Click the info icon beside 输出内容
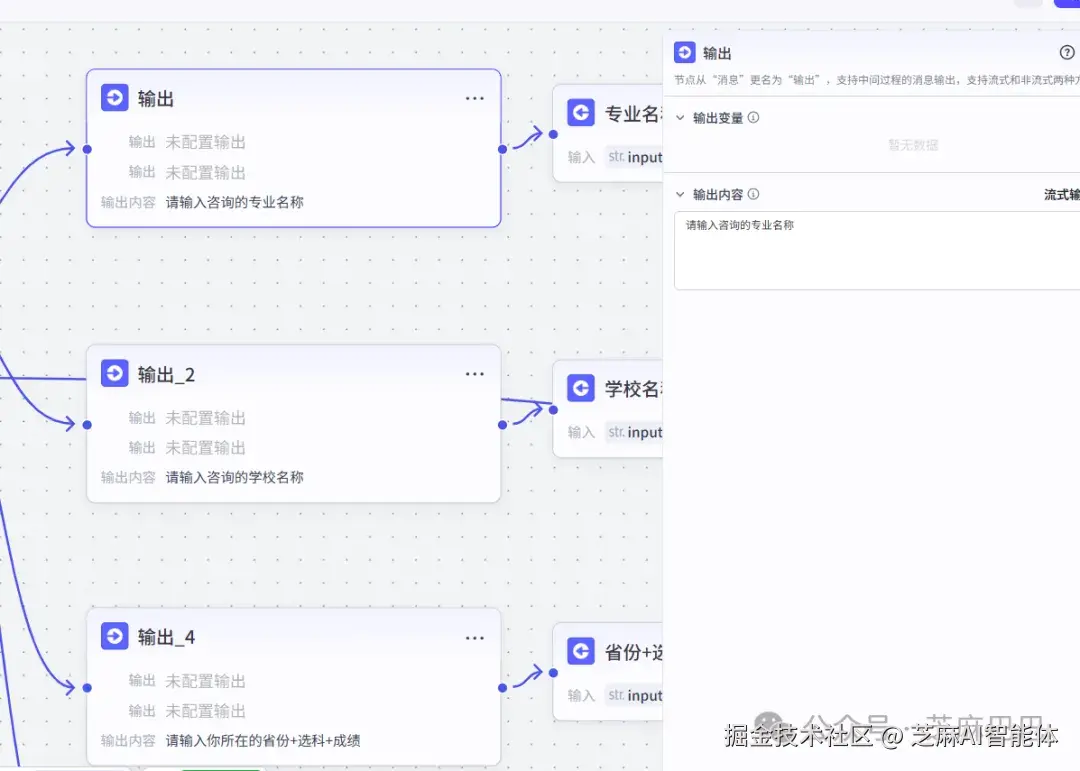 [751, 193]
